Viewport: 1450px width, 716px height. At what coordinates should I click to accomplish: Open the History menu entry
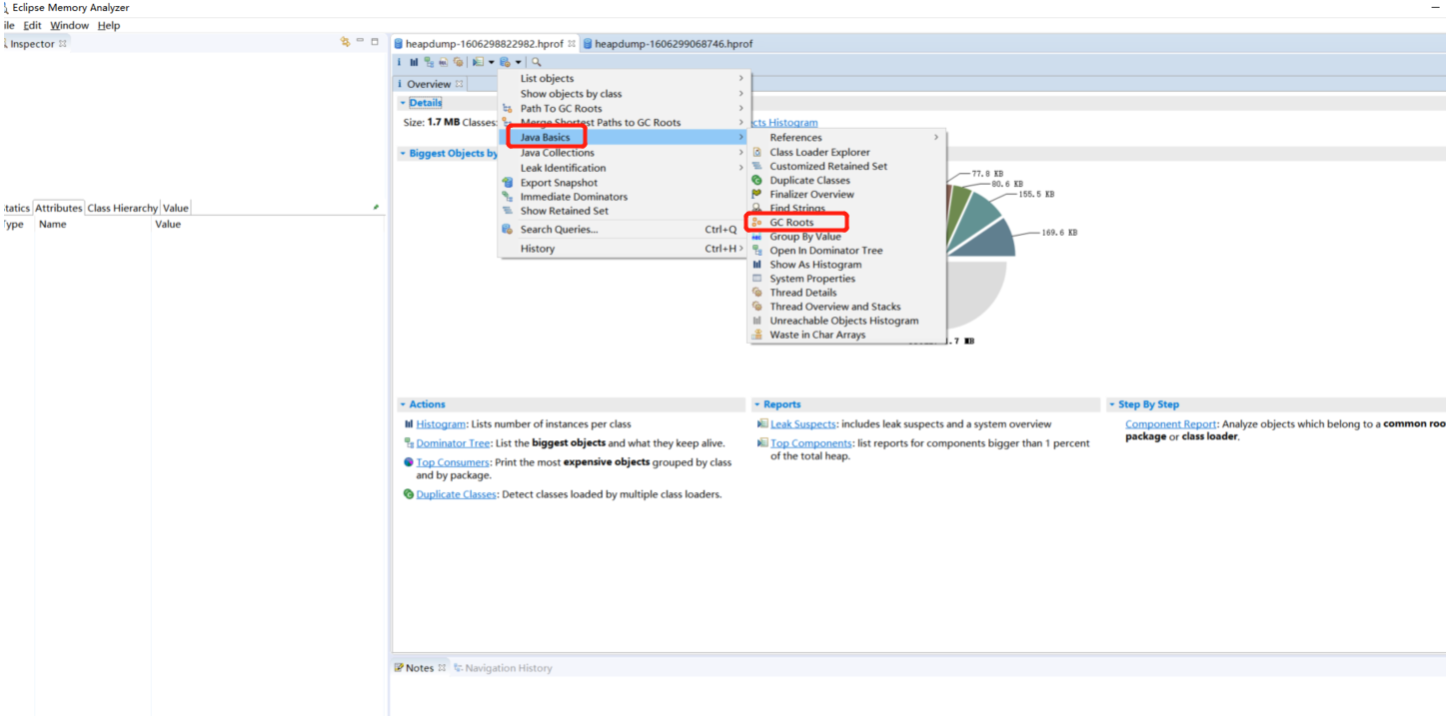537,249
